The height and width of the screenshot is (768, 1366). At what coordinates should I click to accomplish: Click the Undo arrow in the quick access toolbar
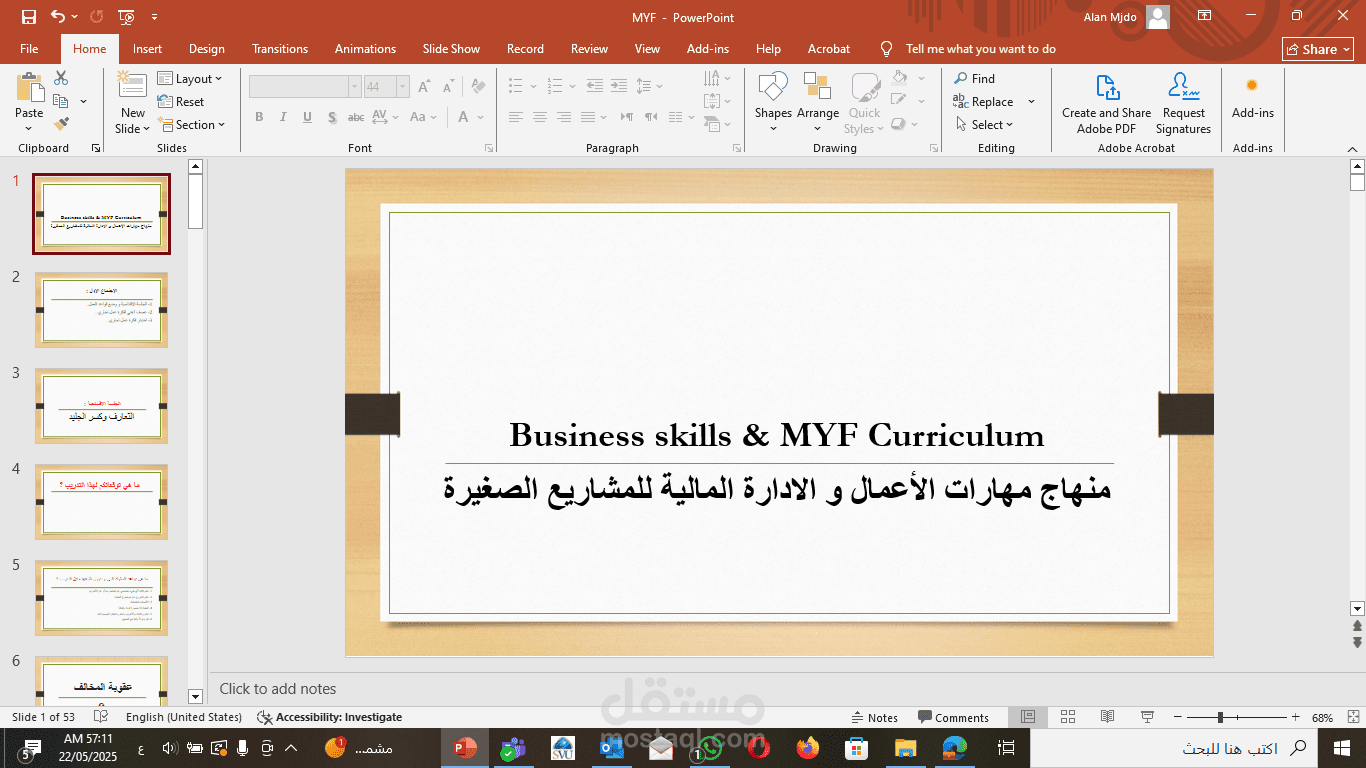58,17
